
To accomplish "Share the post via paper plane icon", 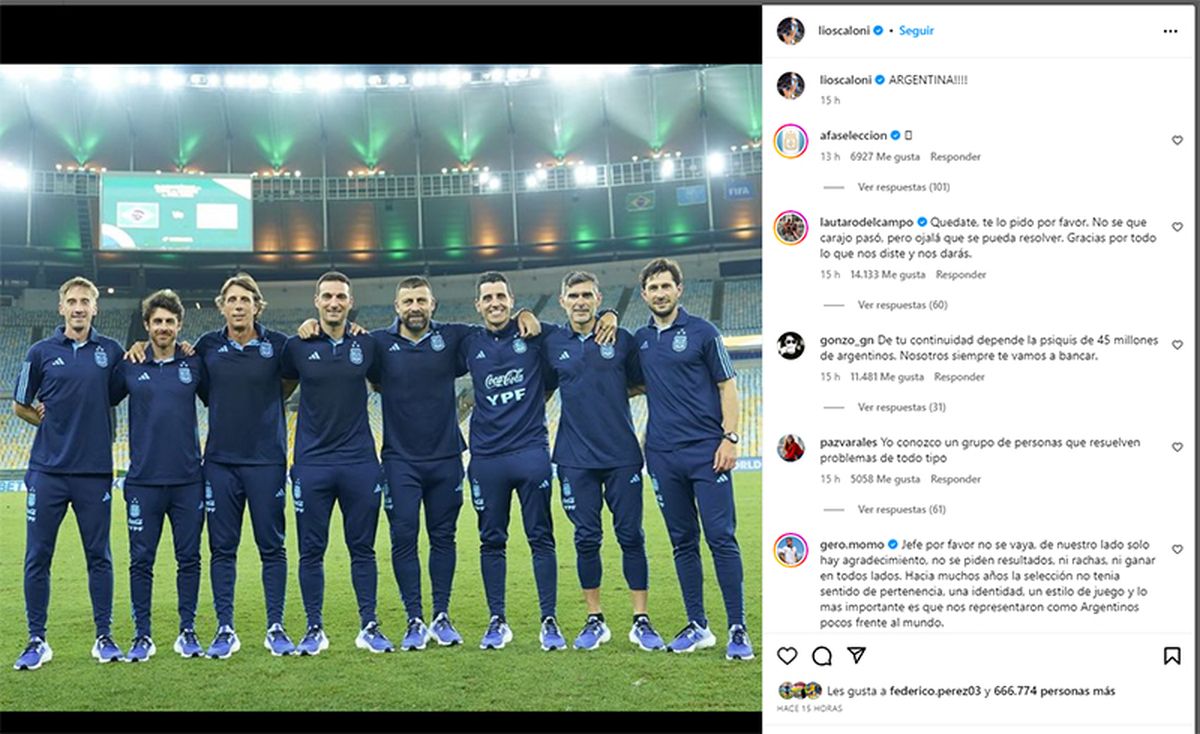I will [856, 655].
